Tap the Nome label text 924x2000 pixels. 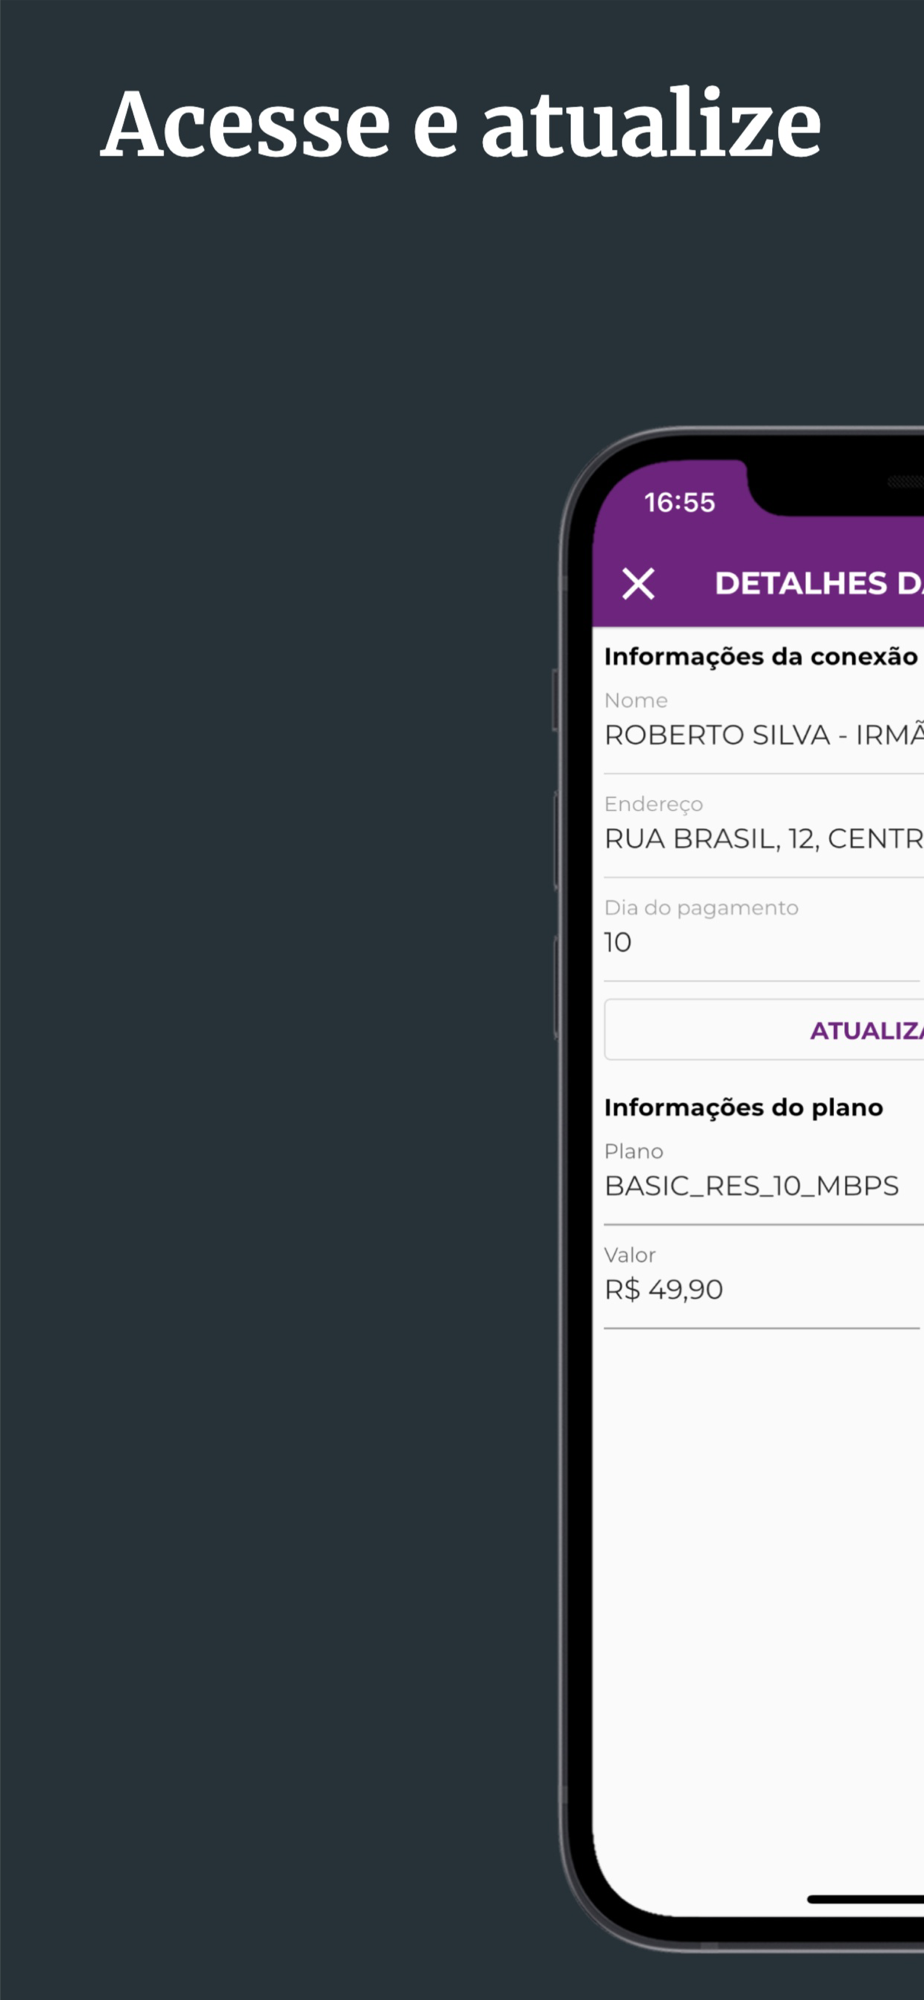(636, 700)
